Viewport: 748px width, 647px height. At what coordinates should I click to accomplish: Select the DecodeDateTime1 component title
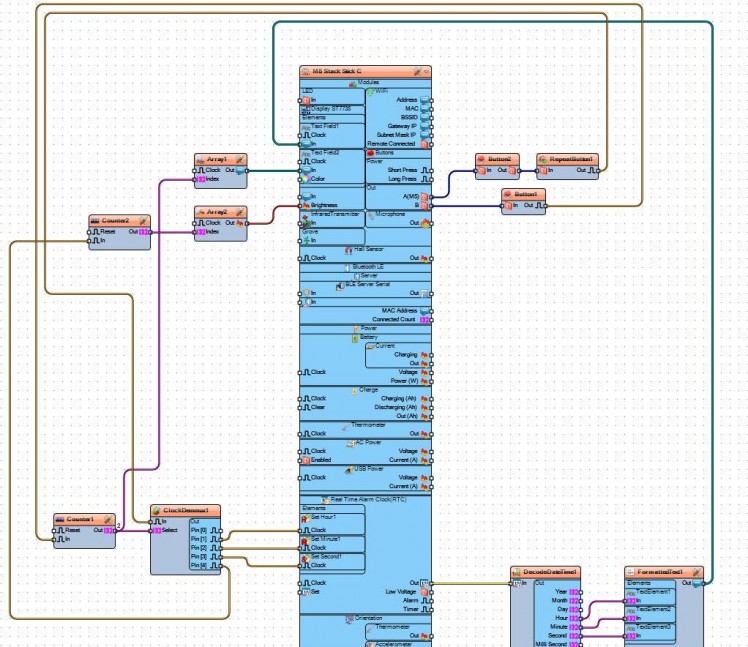(550, 572)
